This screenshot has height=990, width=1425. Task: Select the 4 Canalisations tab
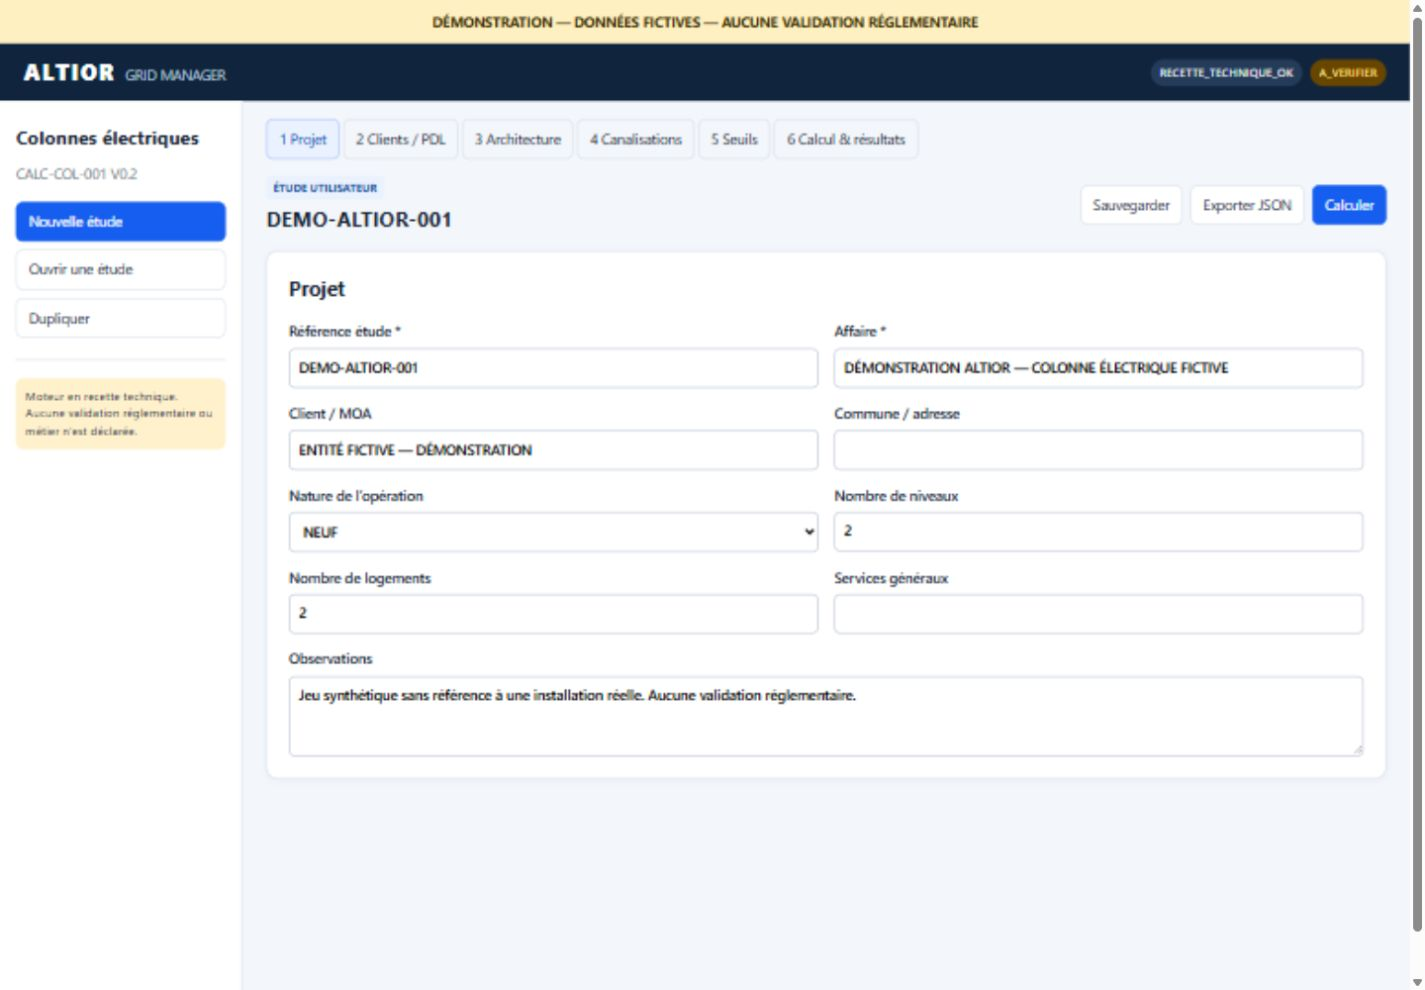pos(636,139)
